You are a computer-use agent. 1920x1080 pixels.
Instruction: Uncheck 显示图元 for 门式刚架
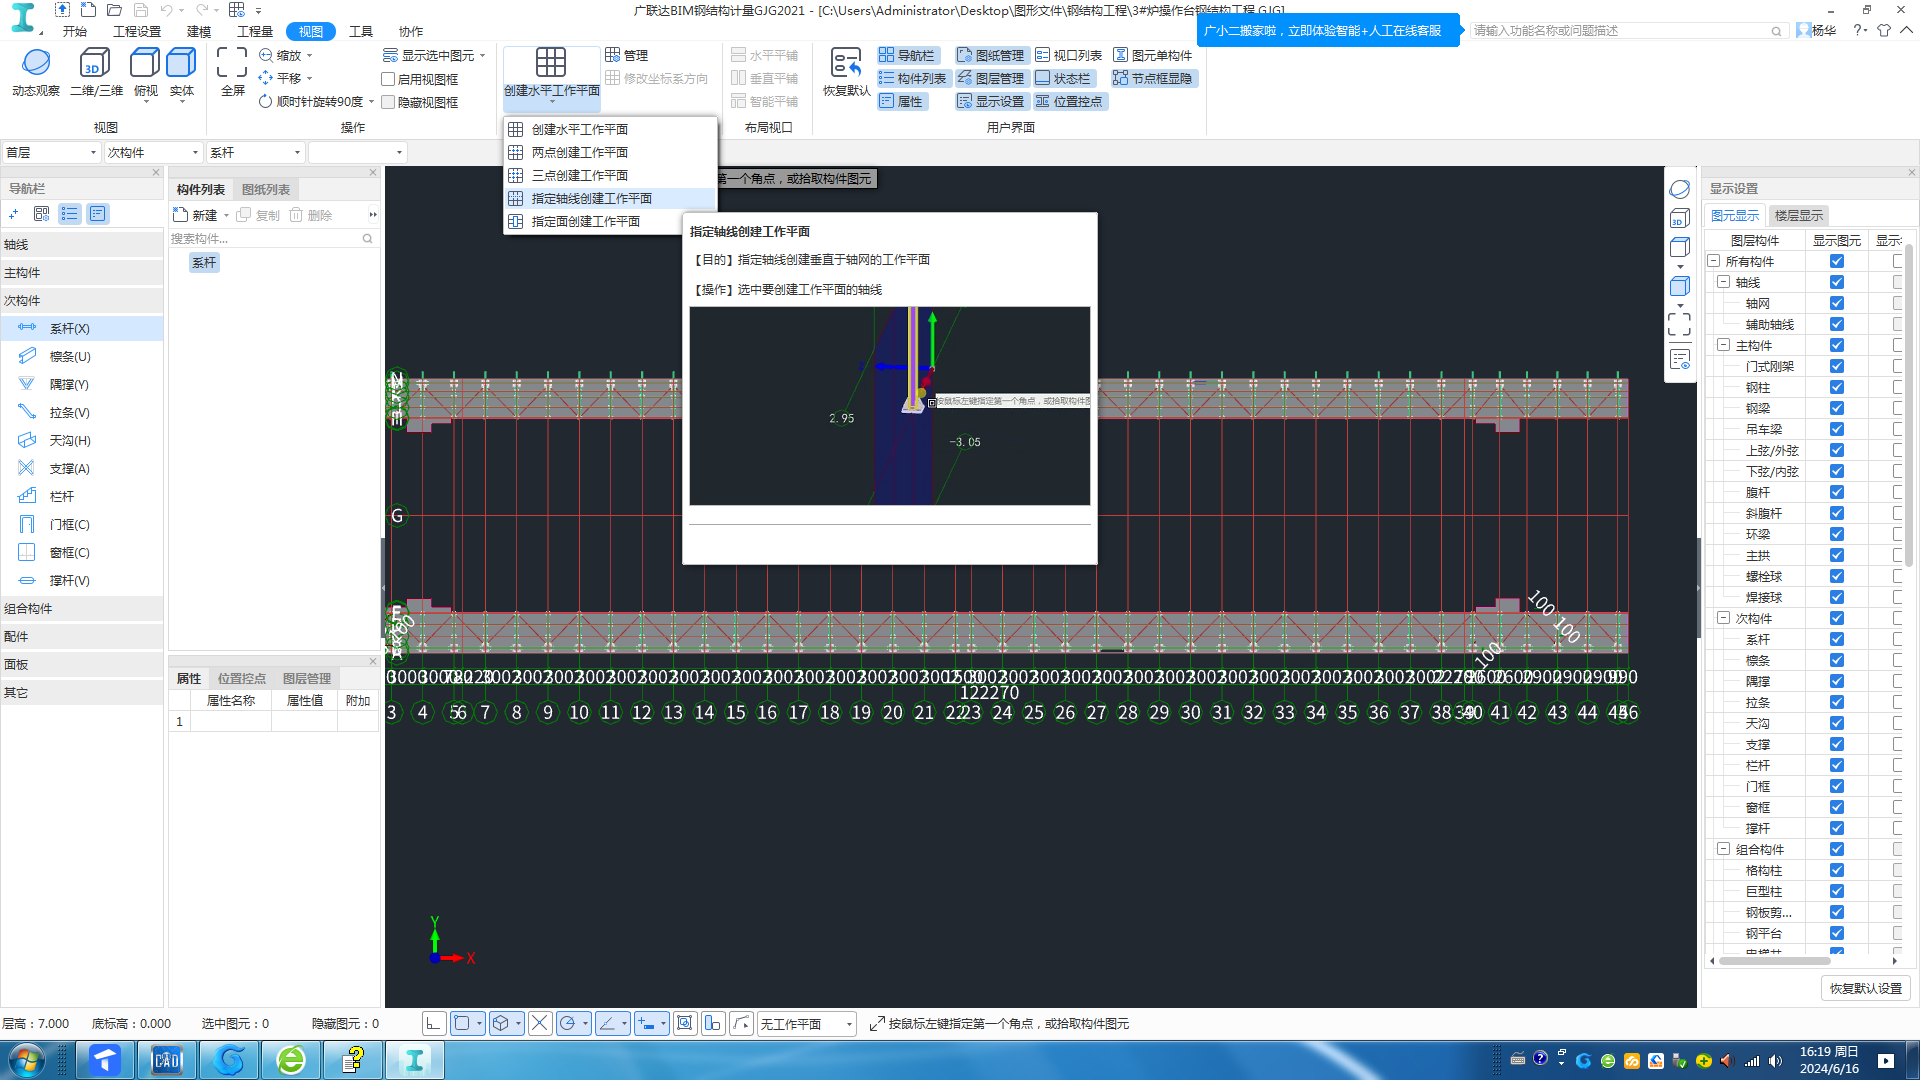[x=1836, y=366]
